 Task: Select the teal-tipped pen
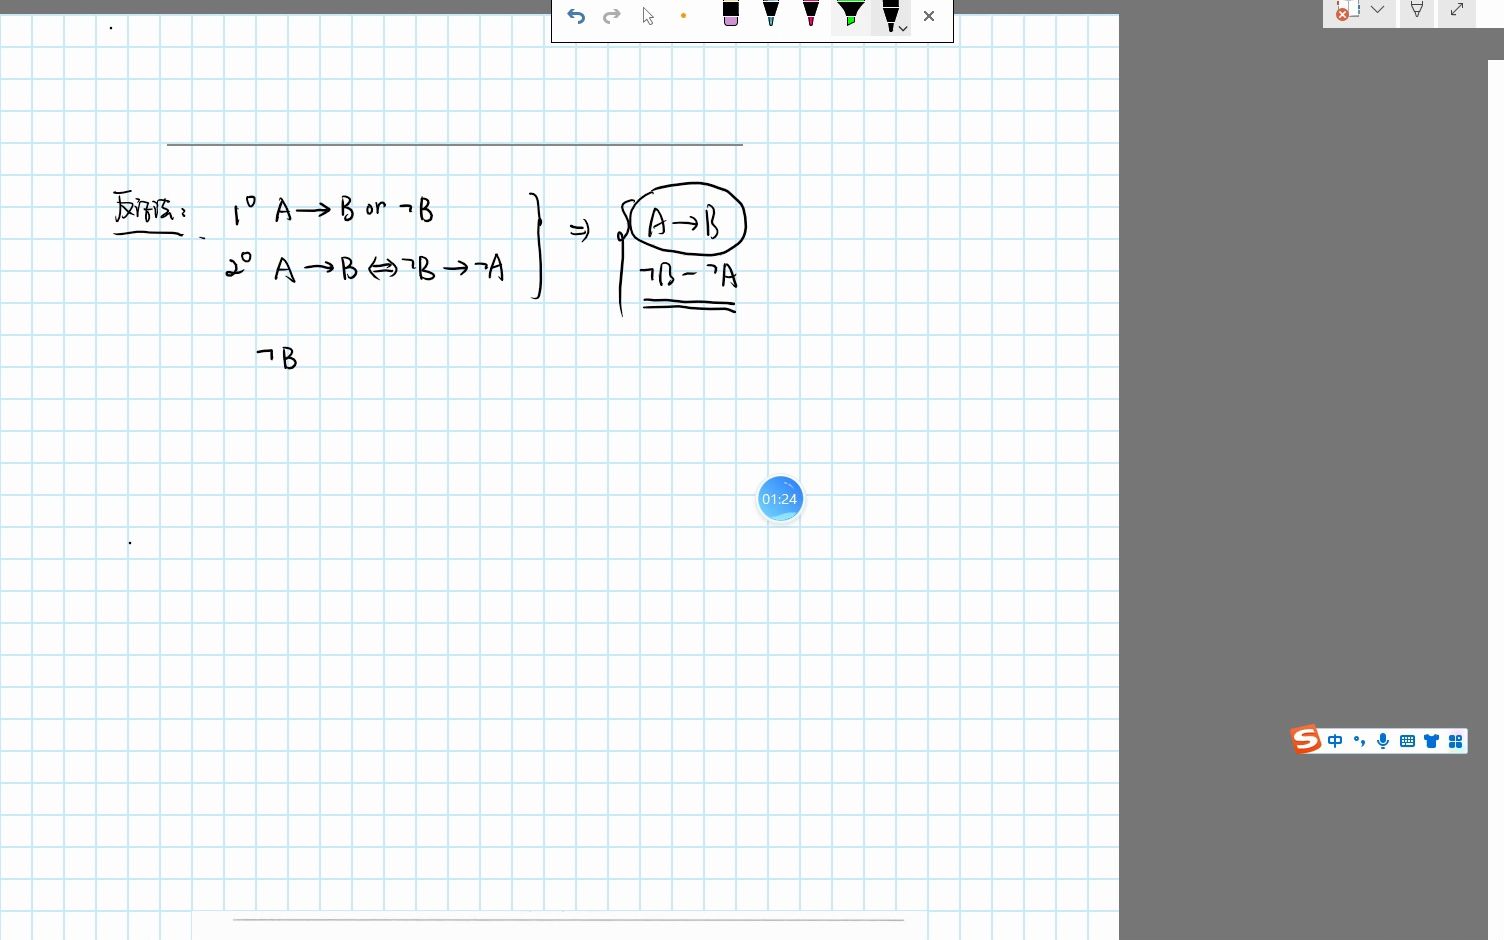(771, 14)
